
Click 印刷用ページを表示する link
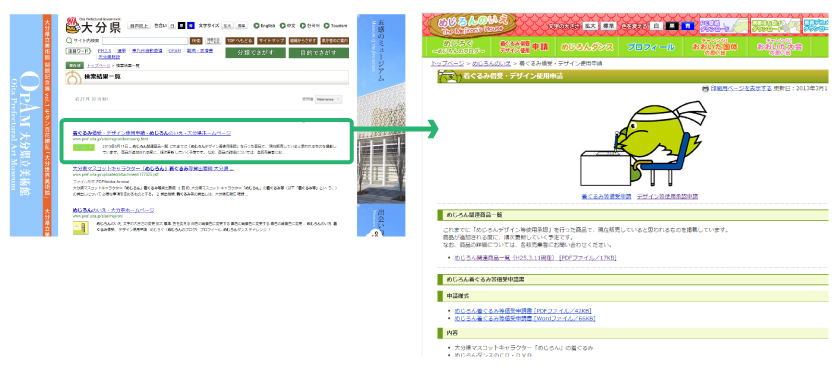pyautogui.click(x=741, y=89)
